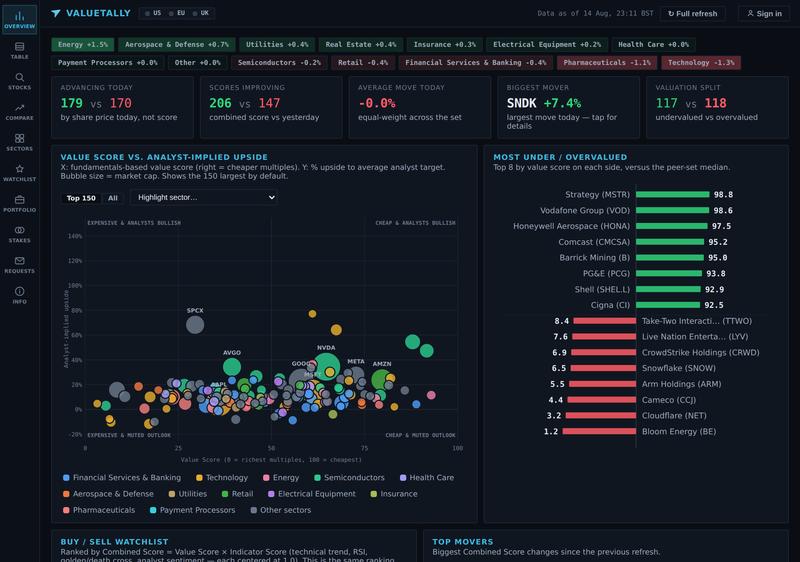Viewport: 800px width, 562px height.
Task: Click Vodafone Group (VOD) row
Action: coord(636,210)
